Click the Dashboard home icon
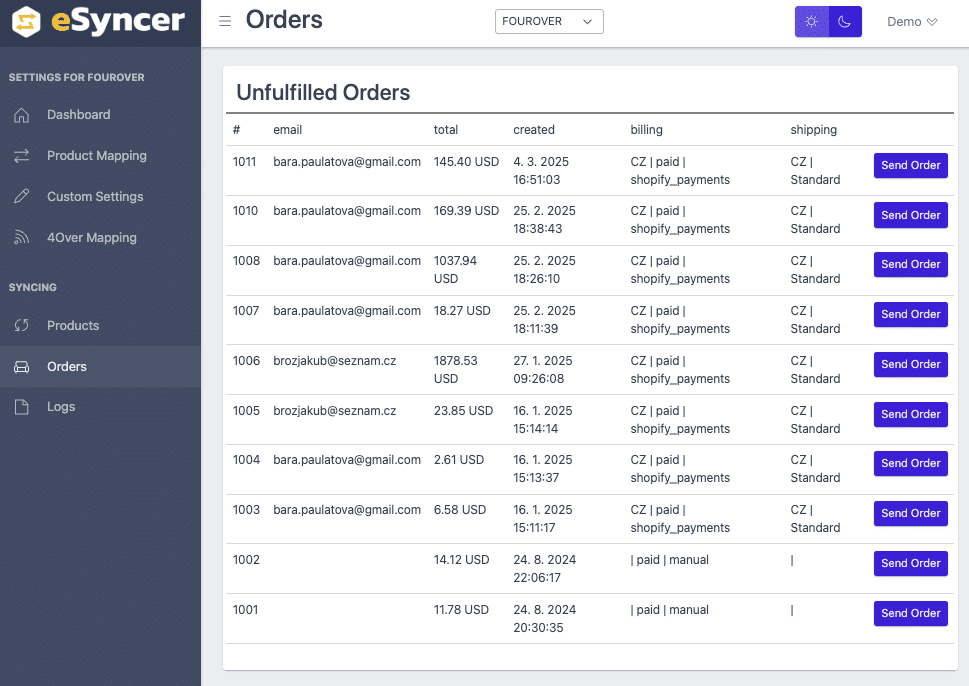The width and height of the screenshot is (969, 686). (x=22, y=115)
